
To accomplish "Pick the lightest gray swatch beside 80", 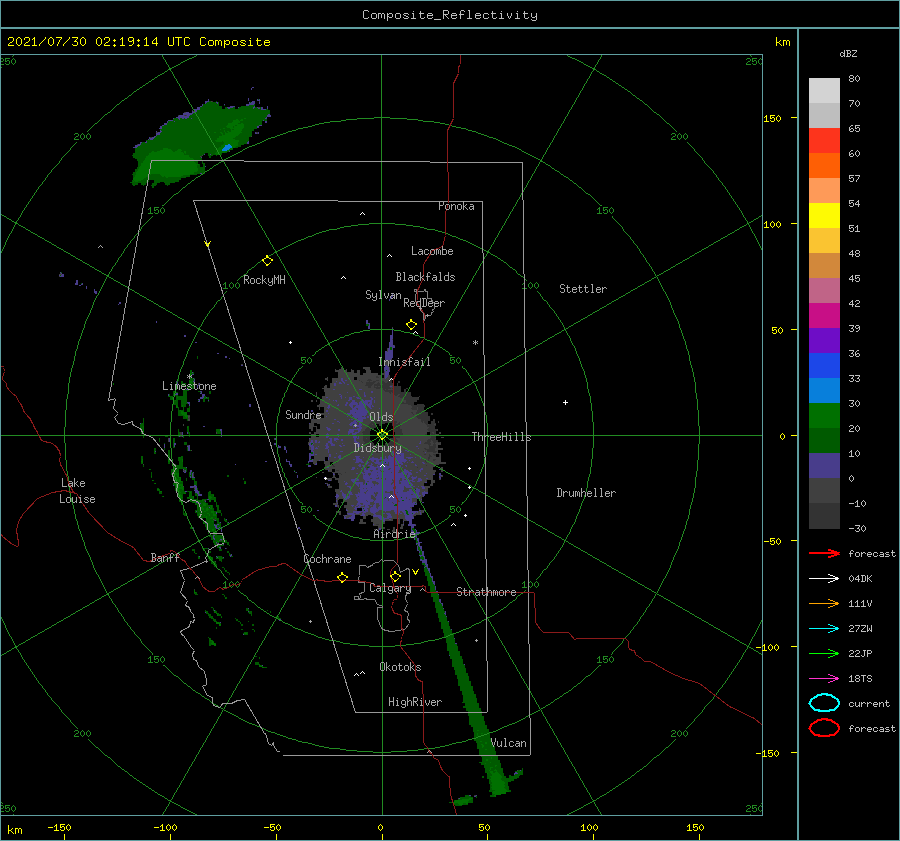I will tap(824, 91).
